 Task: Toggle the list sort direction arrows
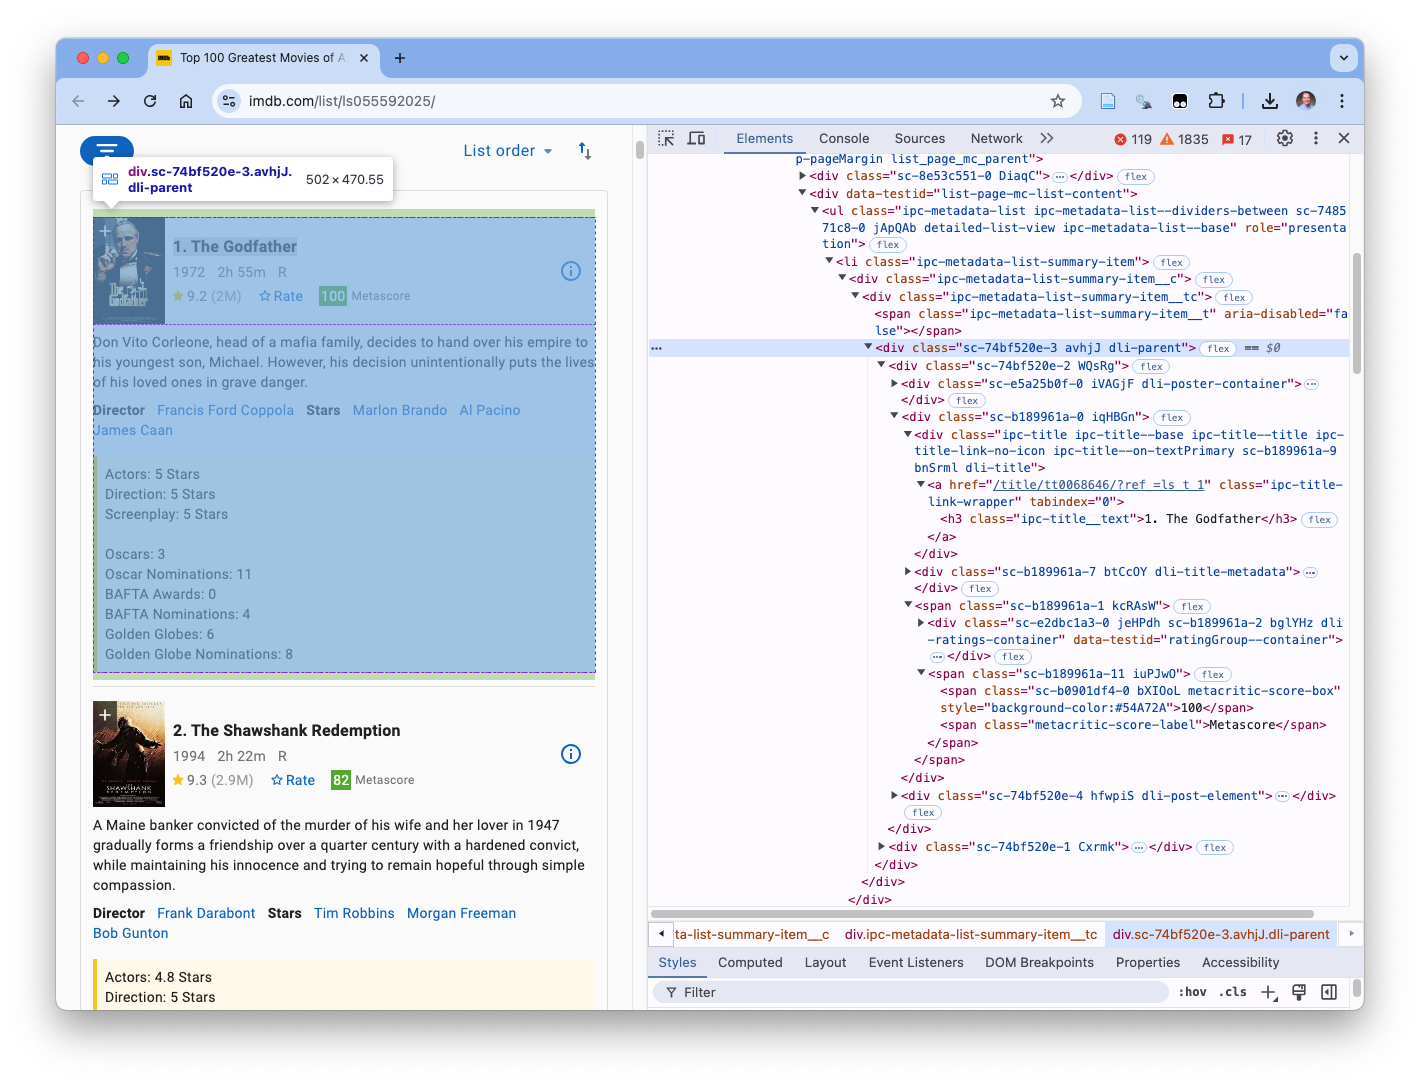pyautogui.click(x=585, y=151)
